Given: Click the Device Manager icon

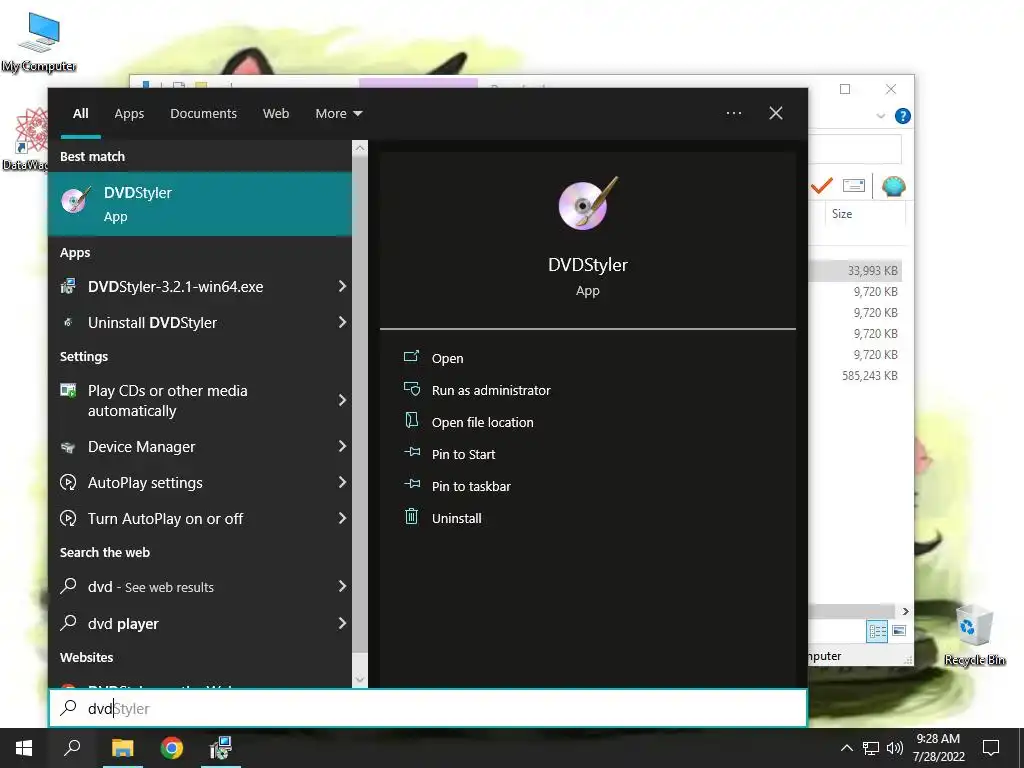Looking at the screenshot, I should (x=68, y=447).
